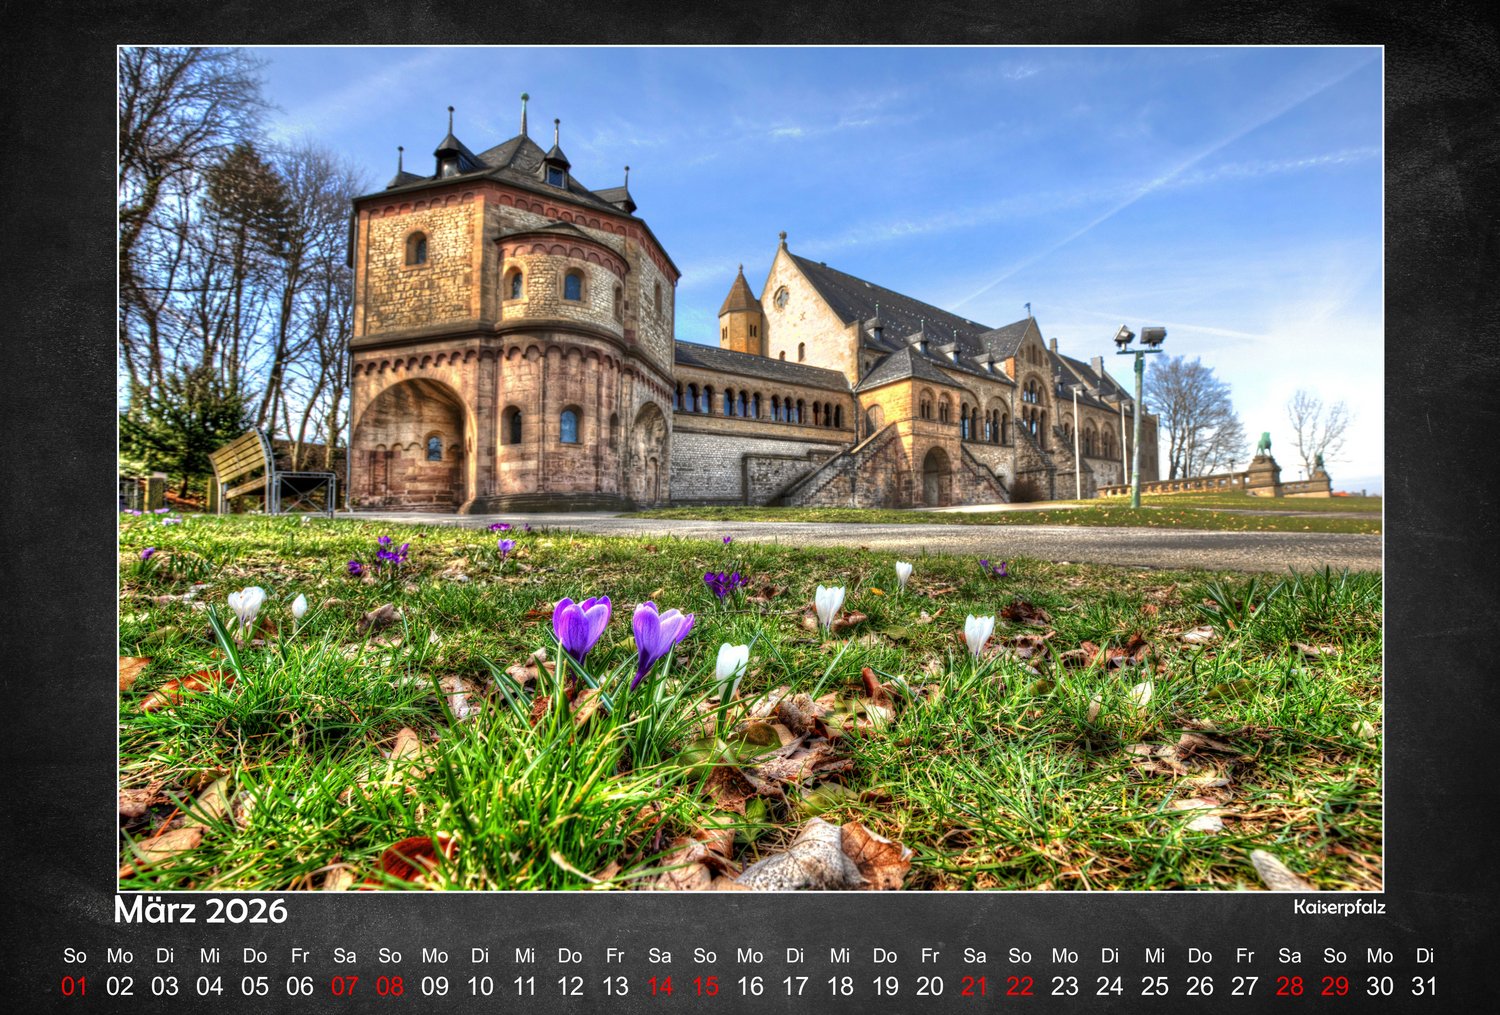Click date 30 in the calendar row
Screen dimensions: 1500x1015
[1380, 986]
